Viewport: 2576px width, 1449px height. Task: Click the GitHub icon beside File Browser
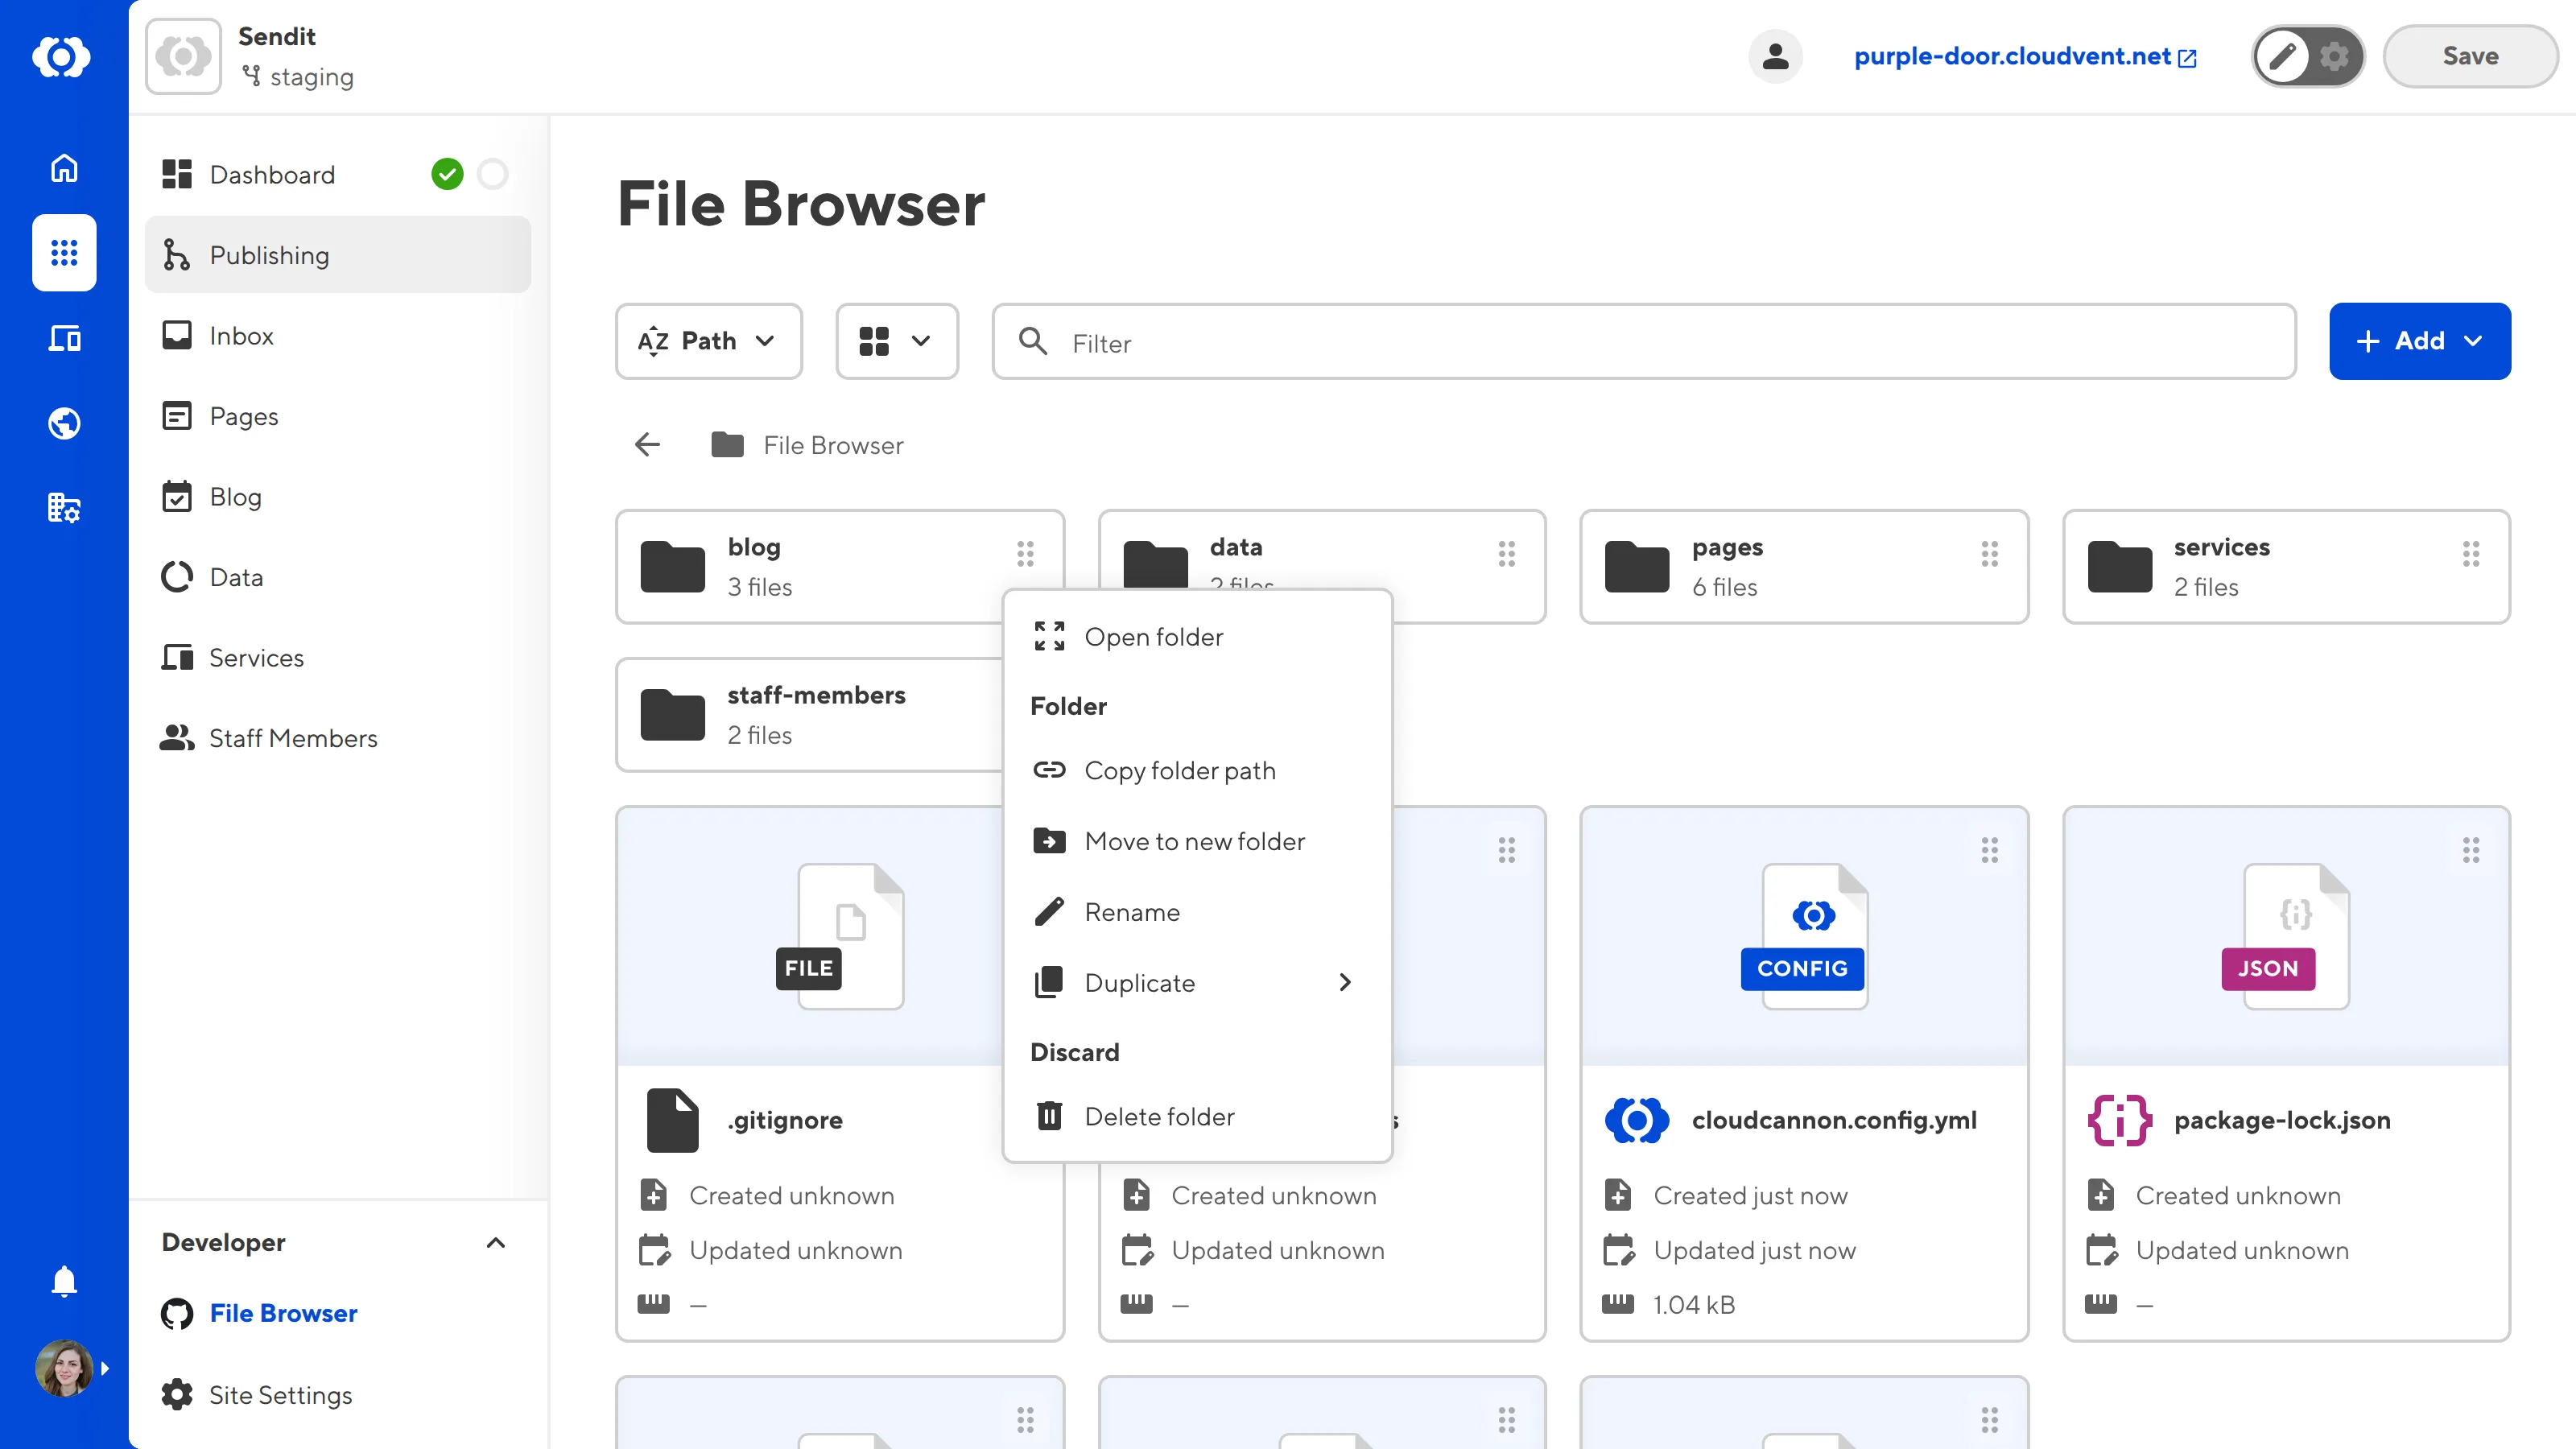(x=177, y=1313)
